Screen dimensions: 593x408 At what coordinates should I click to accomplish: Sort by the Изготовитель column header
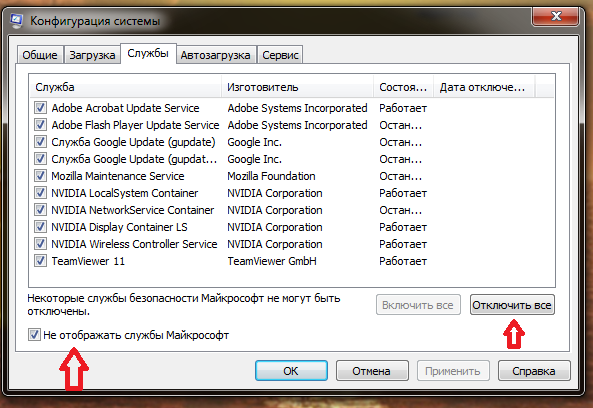(x=298, y=87)
